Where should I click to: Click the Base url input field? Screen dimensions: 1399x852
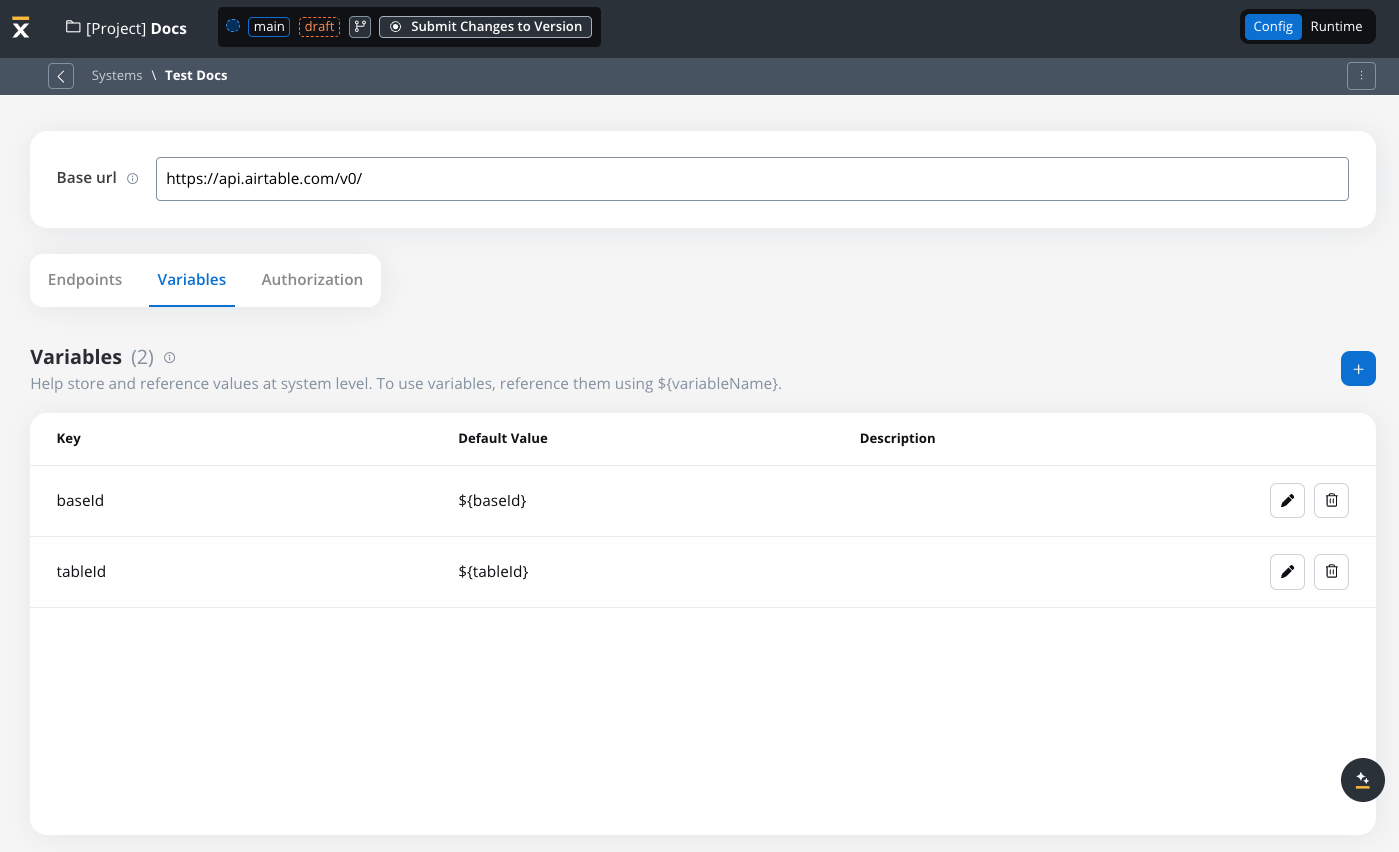pyautogui.click(x=752, y=179)
